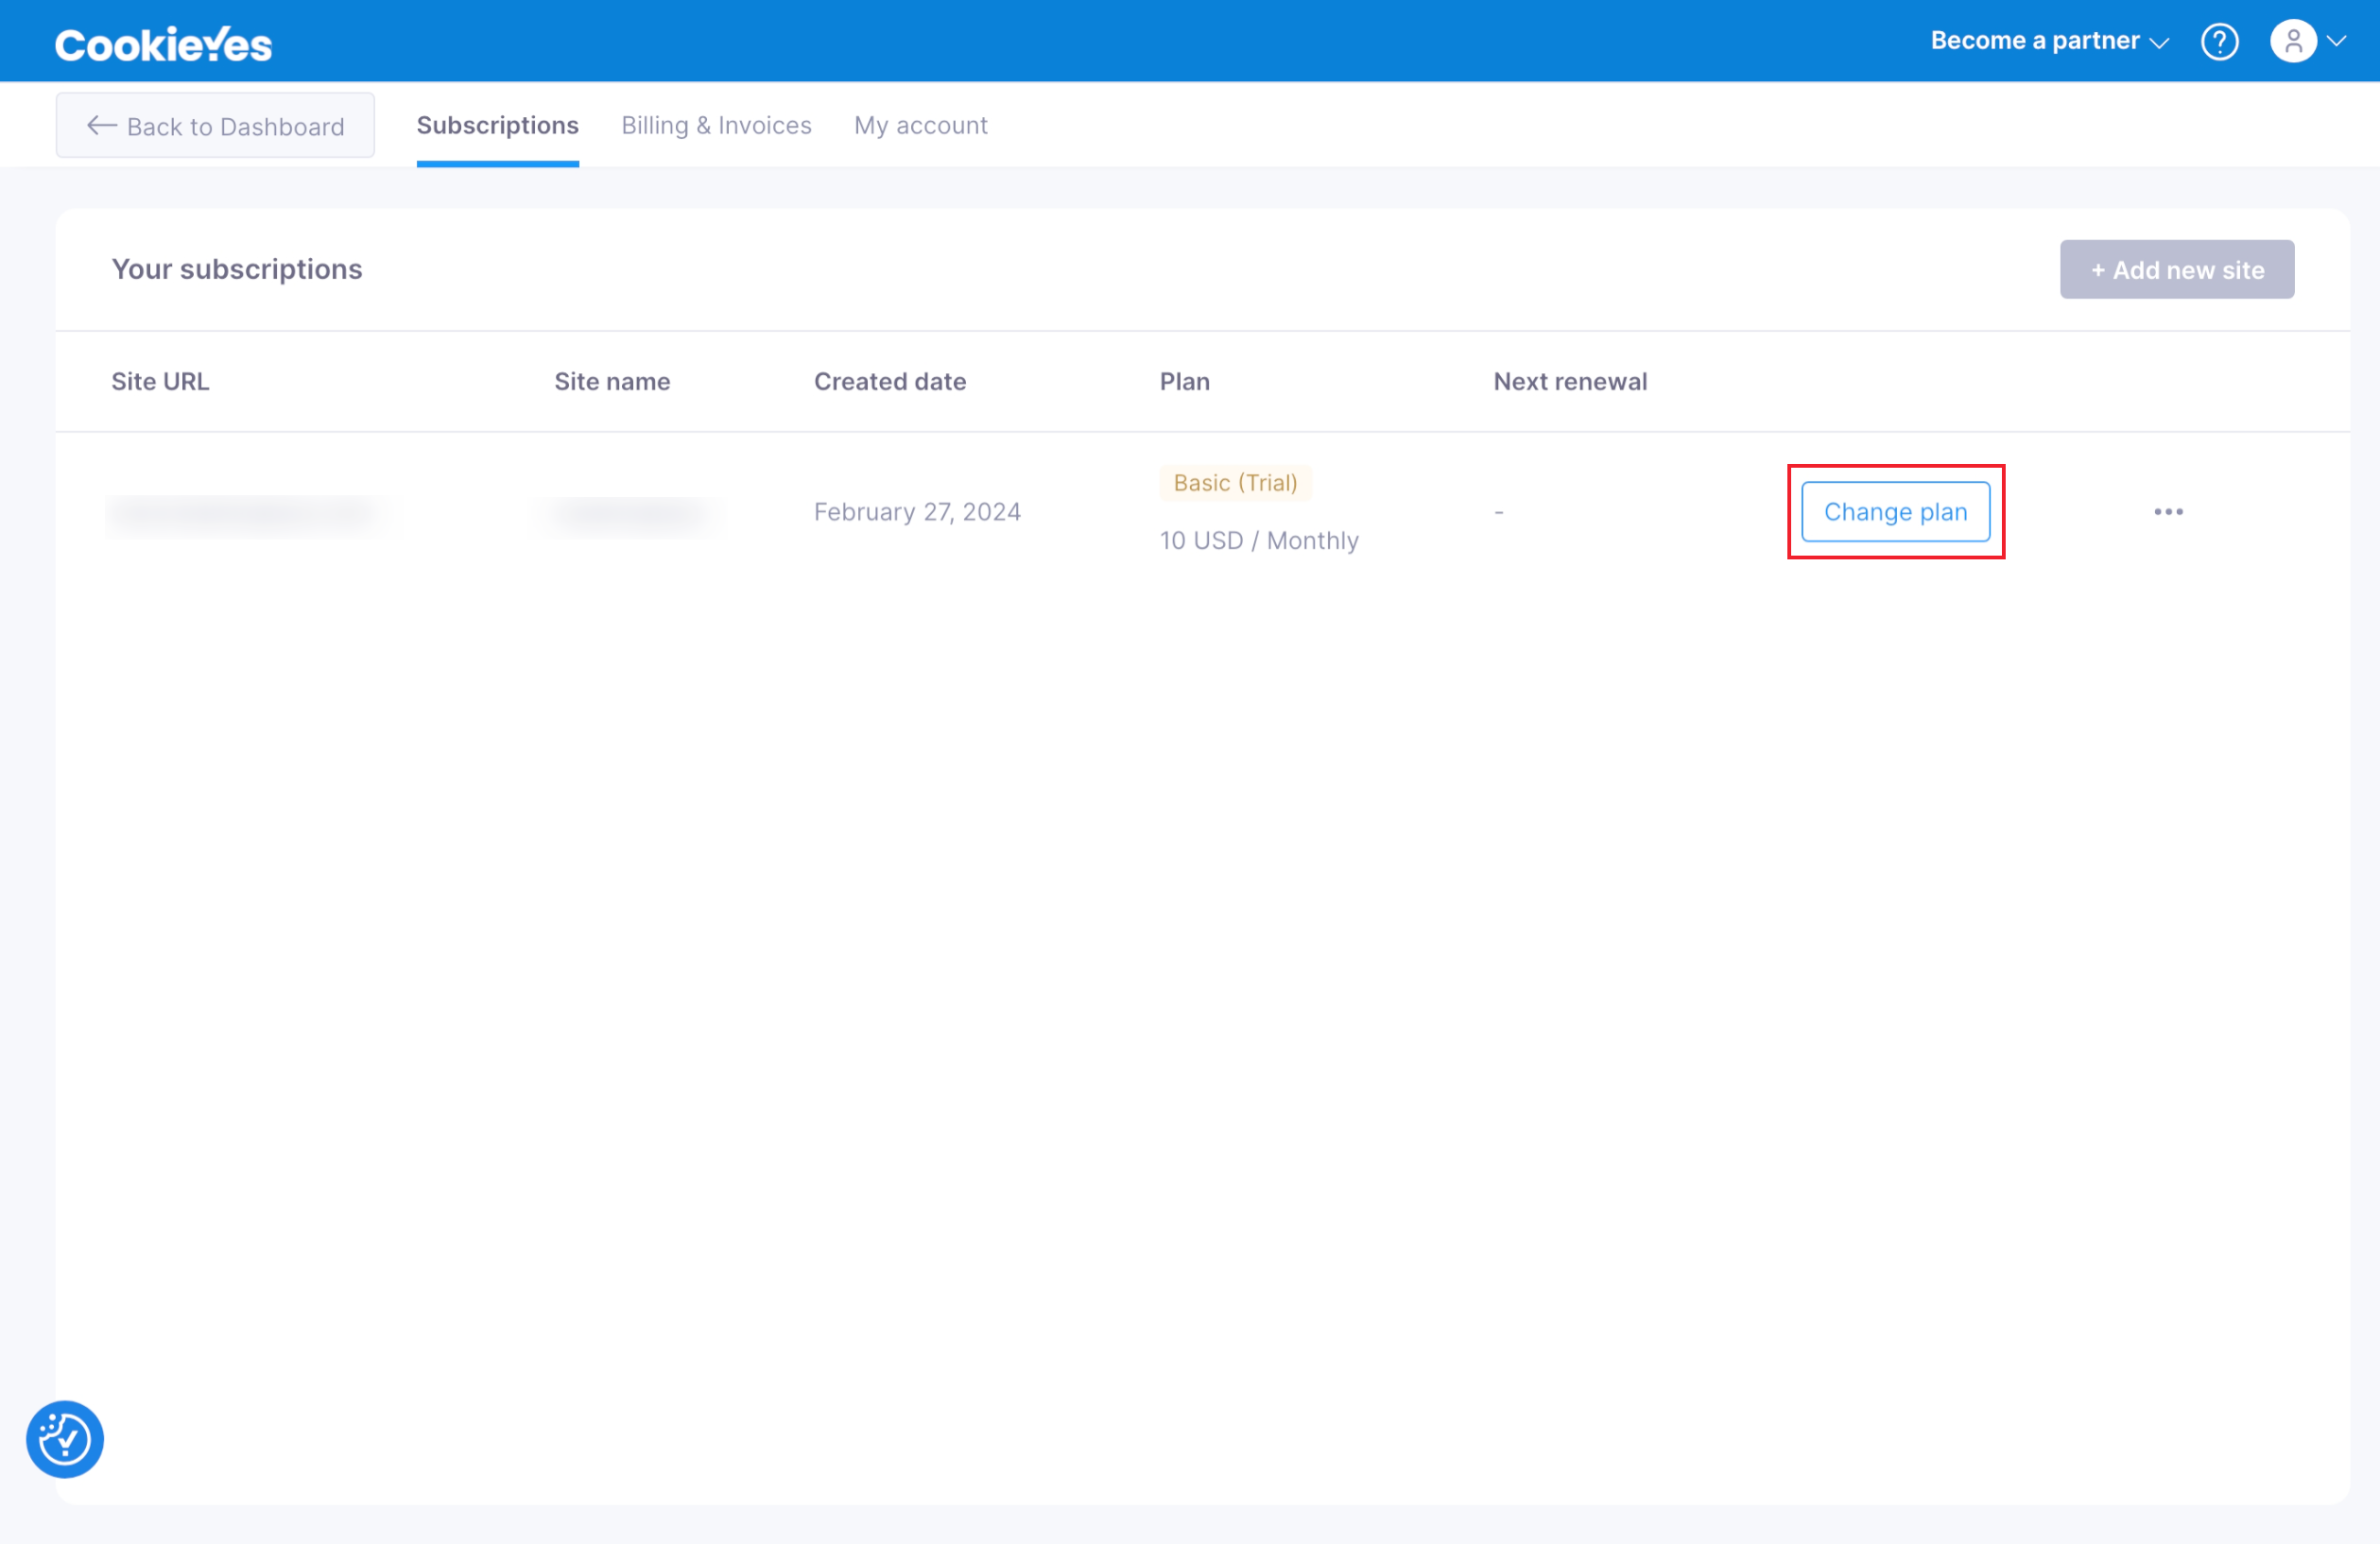Image resolution: width=2380 pixels, height=1544 pixels.
Task: Open the help question mark icon
Action: pos(2219,41)
